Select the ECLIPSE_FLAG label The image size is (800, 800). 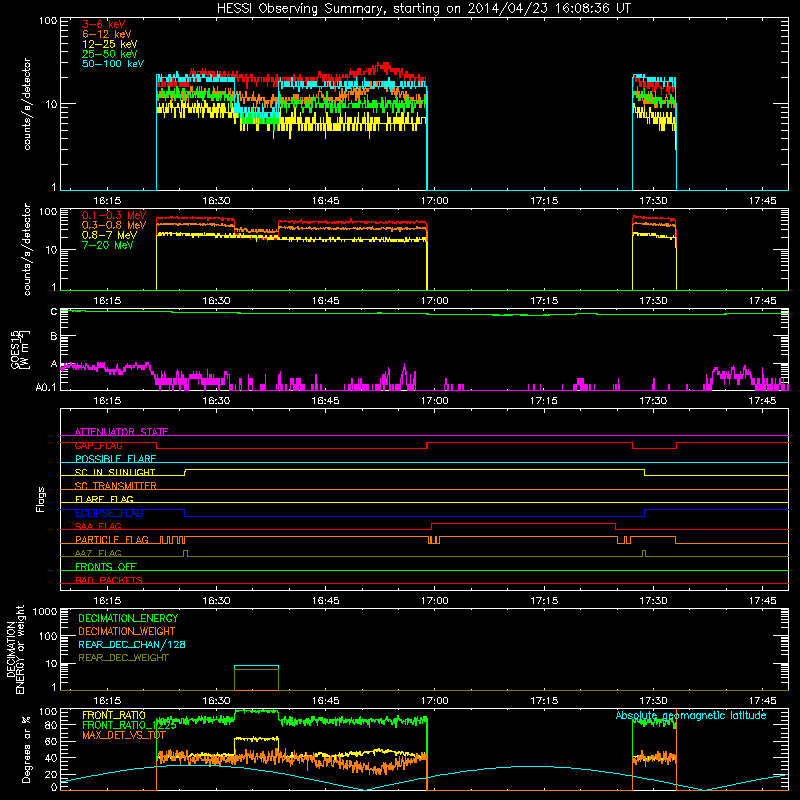pyautogui.click(x=109, y=513)
